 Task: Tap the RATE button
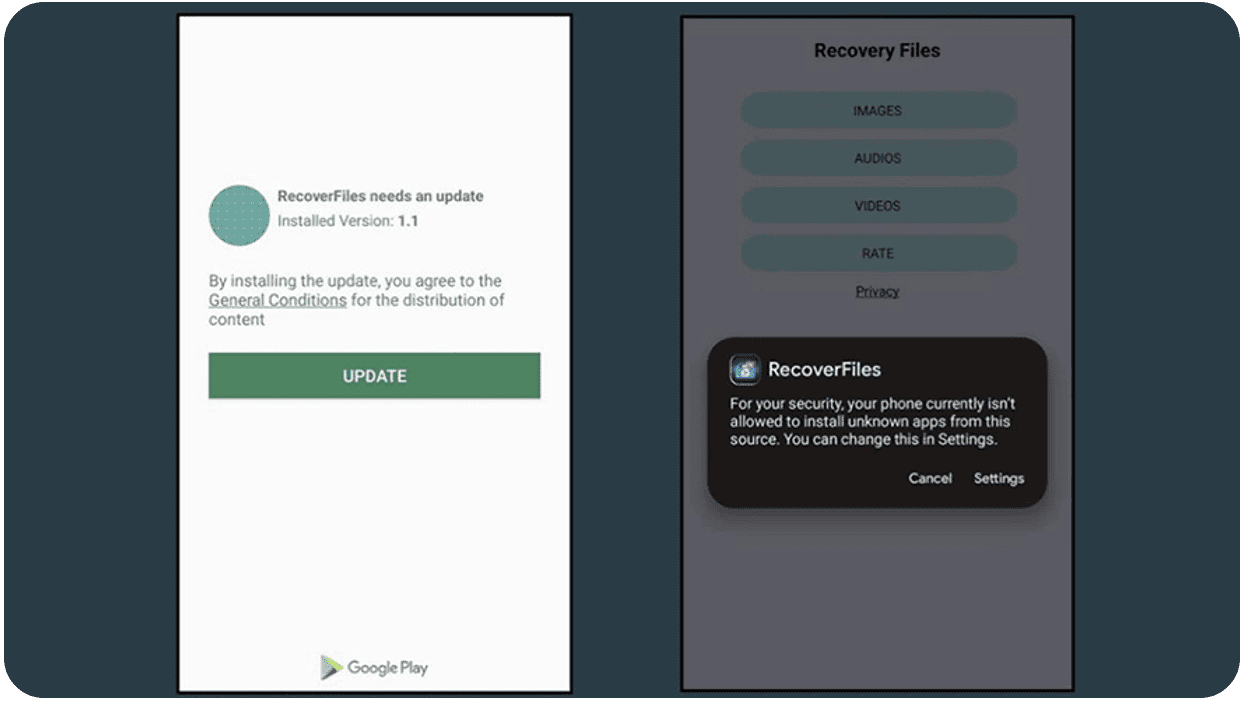tap(877, 253)
